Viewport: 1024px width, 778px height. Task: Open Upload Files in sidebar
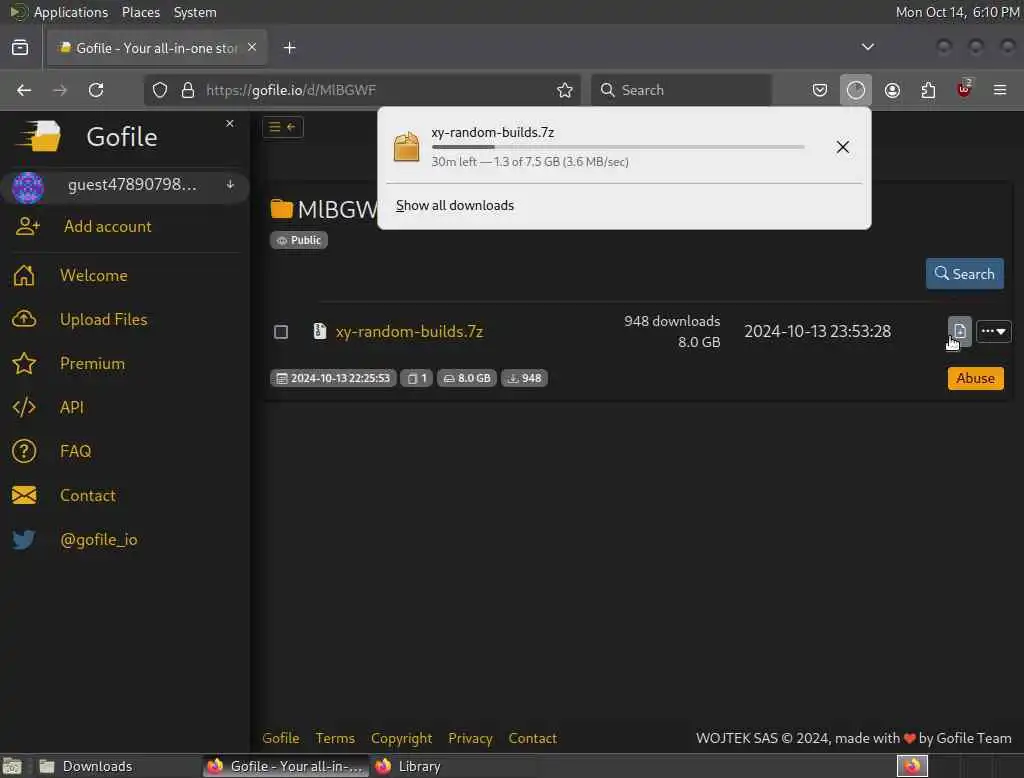(x=104, y=319)
